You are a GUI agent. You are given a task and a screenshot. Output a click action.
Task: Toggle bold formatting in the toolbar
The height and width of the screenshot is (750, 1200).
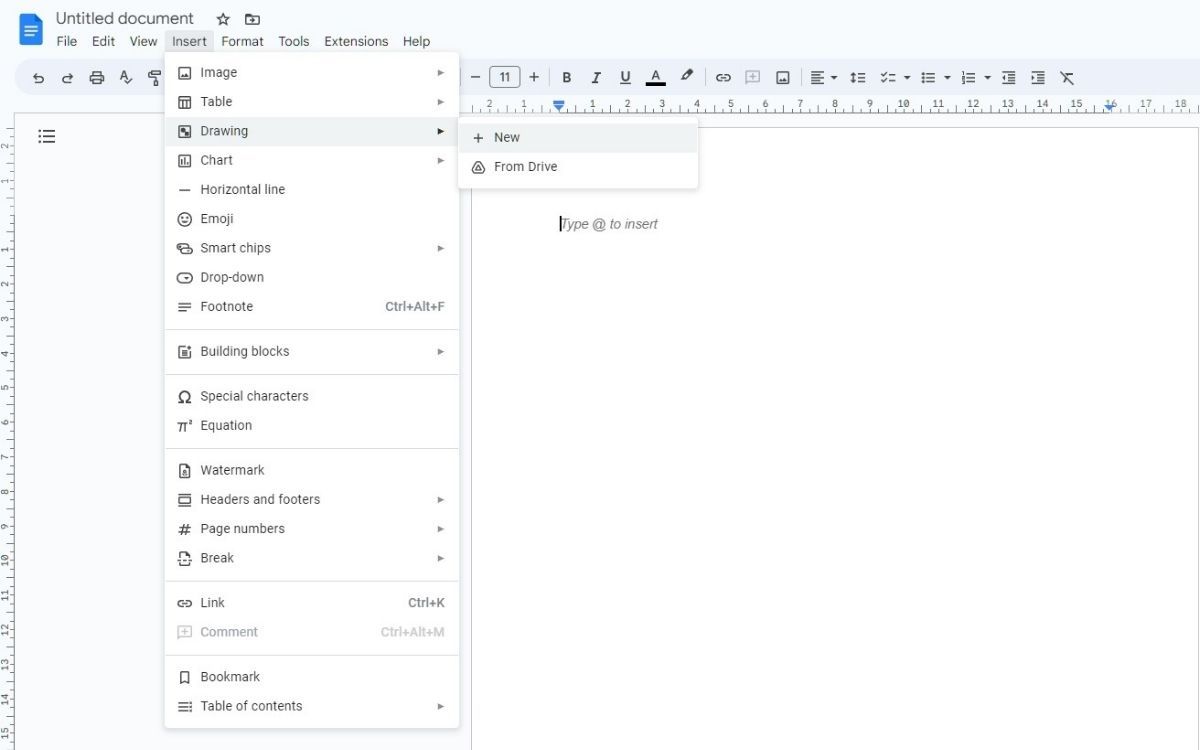pyautogui.click(x=567, y=77)
